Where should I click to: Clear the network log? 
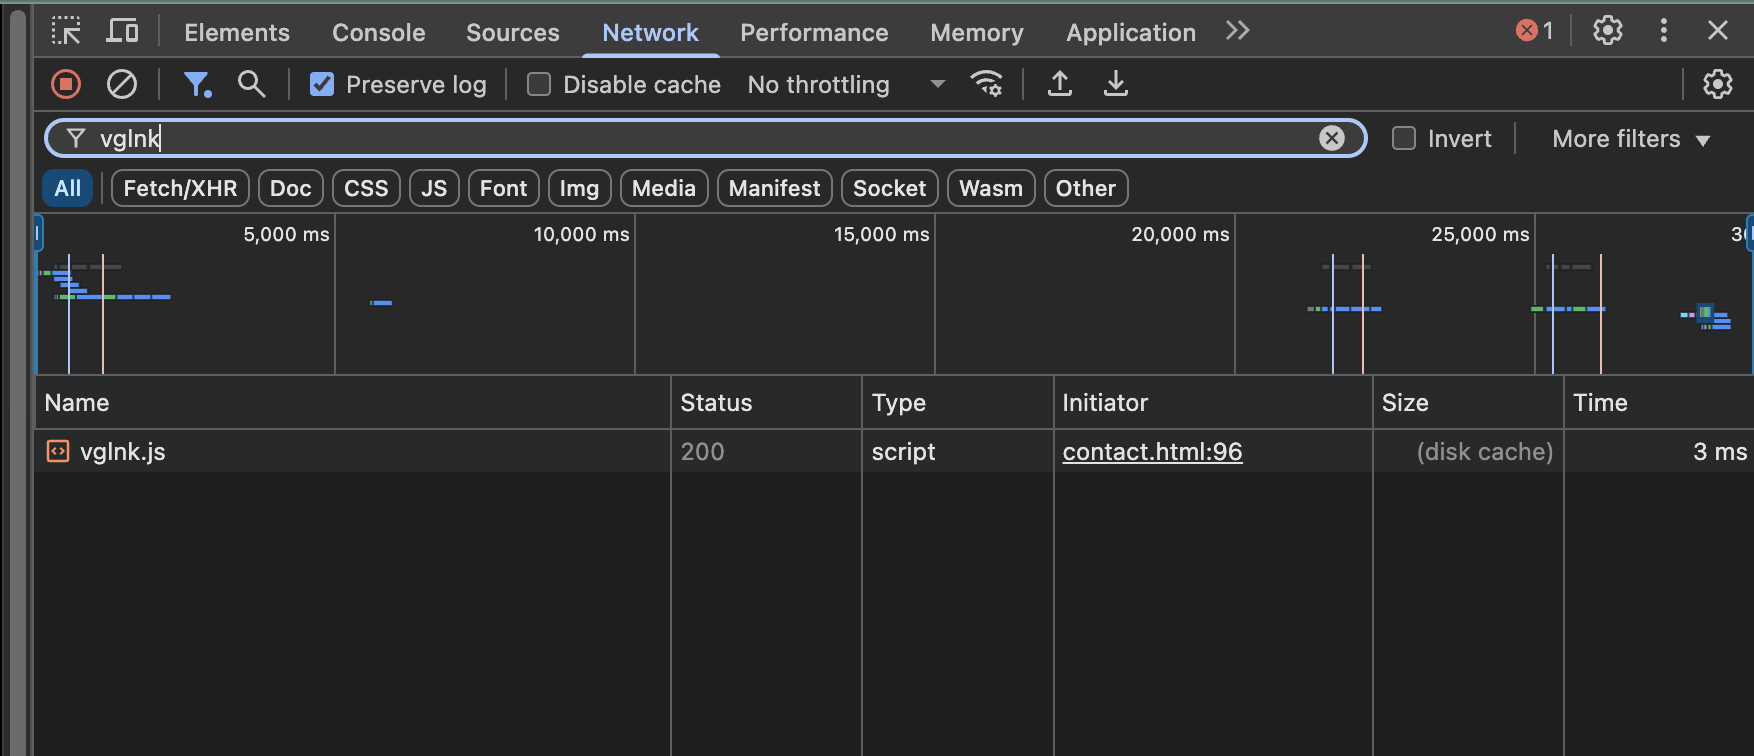point(122,85)
